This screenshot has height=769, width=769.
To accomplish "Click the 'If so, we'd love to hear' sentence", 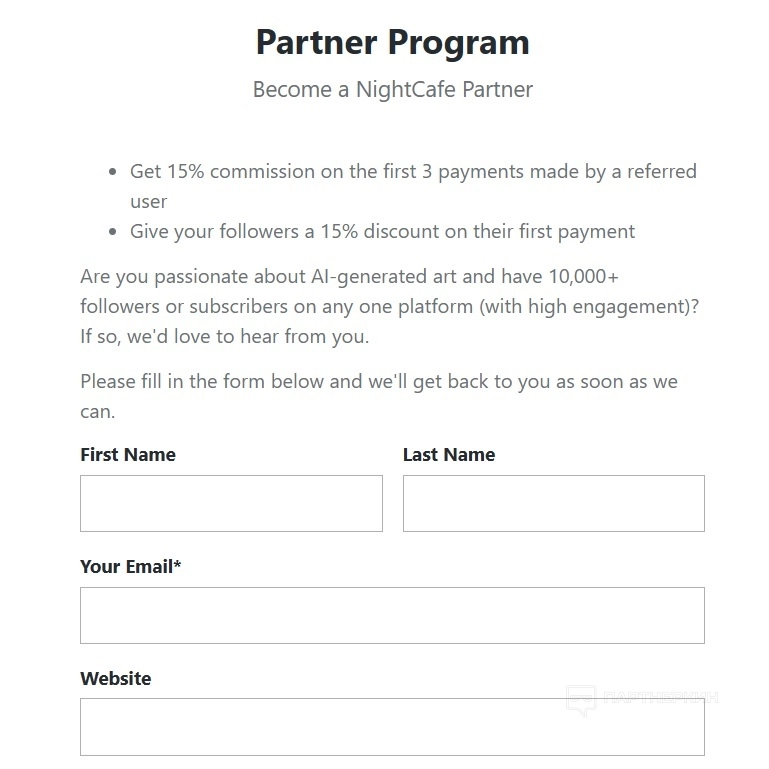I will (224, 337).
